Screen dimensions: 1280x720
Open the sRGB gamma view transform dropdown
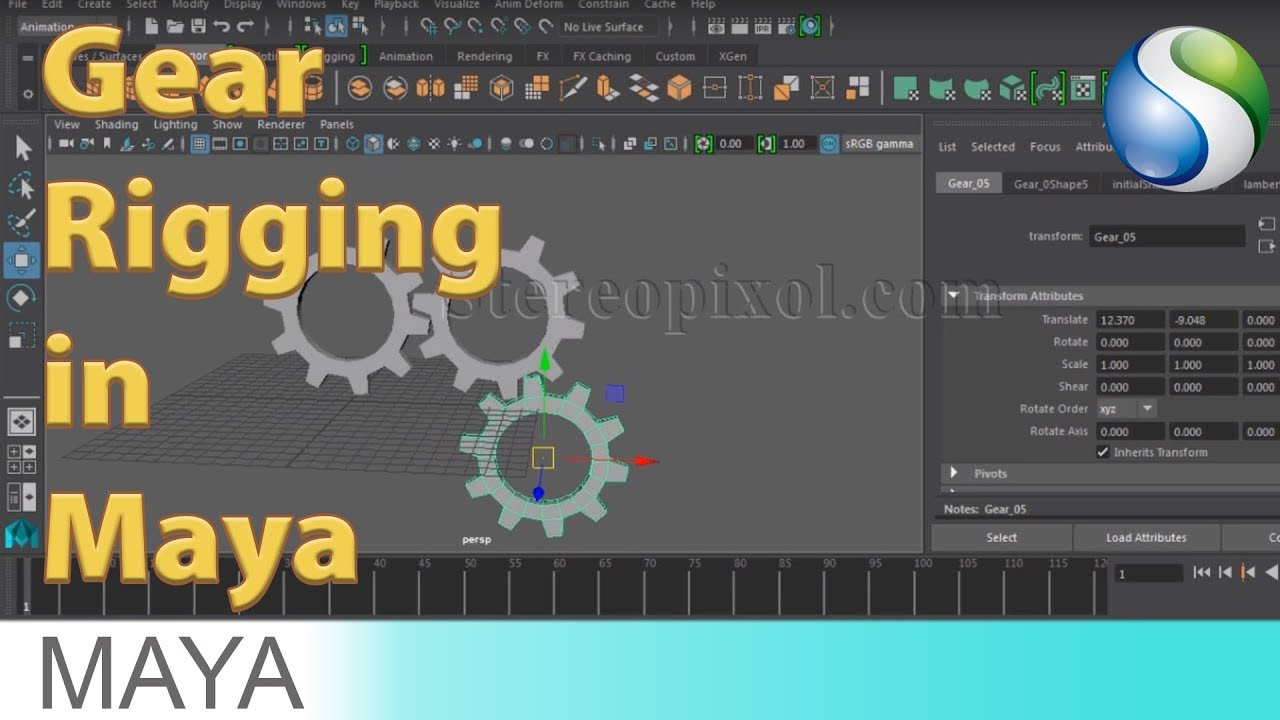pos(880,144)
